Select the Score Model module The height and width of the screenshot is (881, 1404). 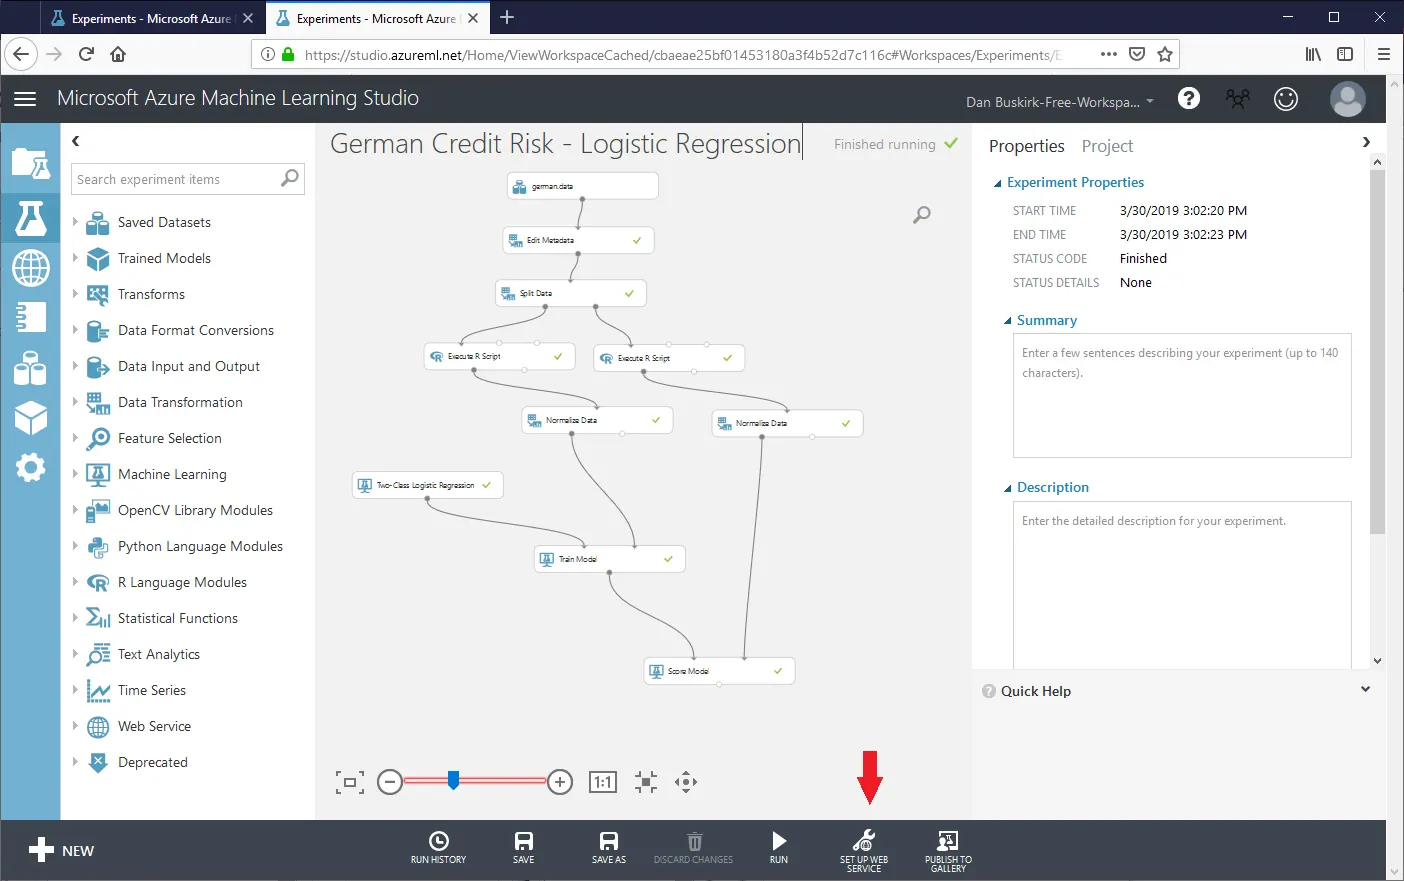[x=720, y=671]
